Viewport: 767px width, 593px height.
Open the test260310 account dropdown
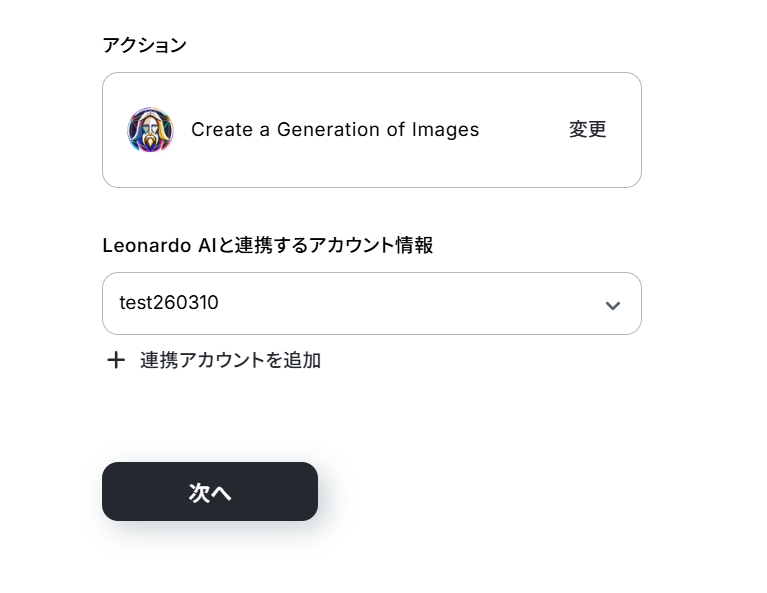coord(371,303)
